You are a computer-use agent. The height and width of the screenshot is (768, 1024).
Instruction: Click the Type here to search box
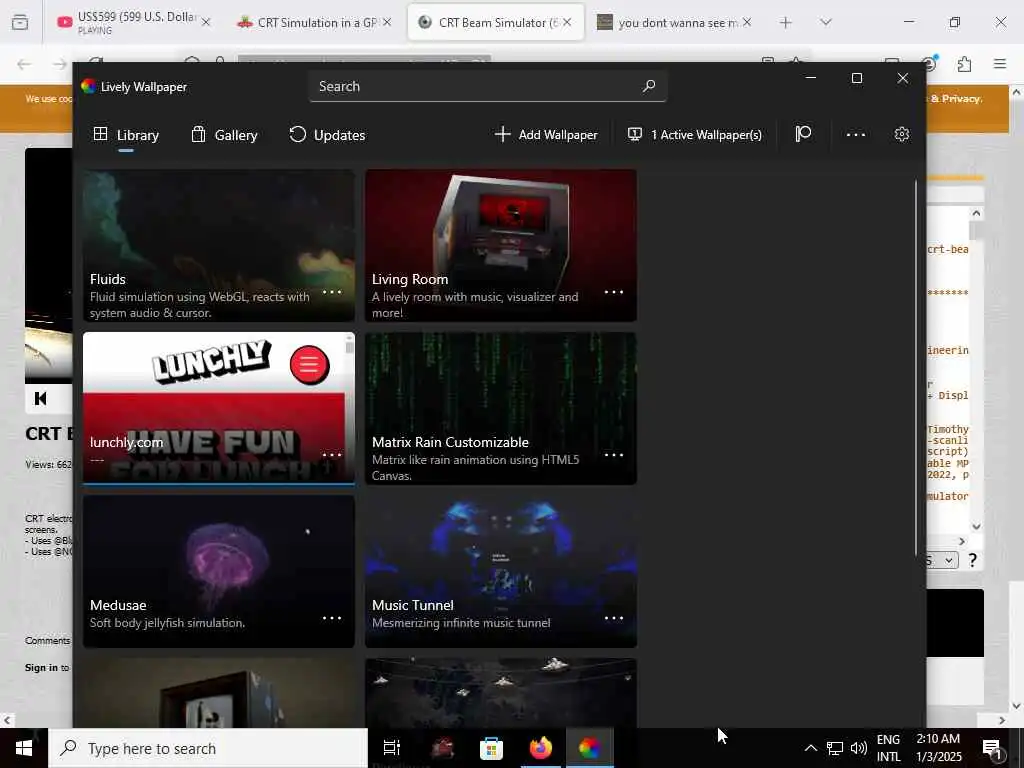tap(208, 748)
